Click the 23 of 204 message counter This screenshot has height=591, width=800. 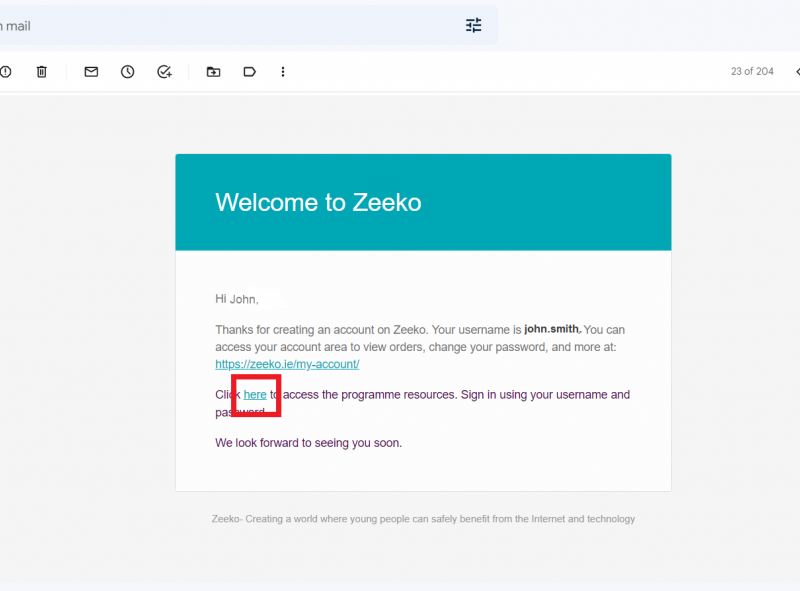tap(752, 71)
